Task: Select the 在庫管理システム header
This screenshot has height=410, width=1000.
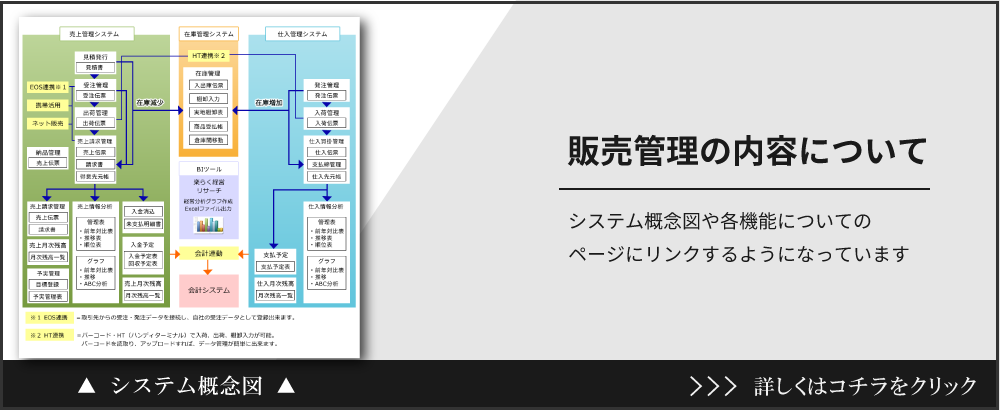Action: [x=210, y=33]
